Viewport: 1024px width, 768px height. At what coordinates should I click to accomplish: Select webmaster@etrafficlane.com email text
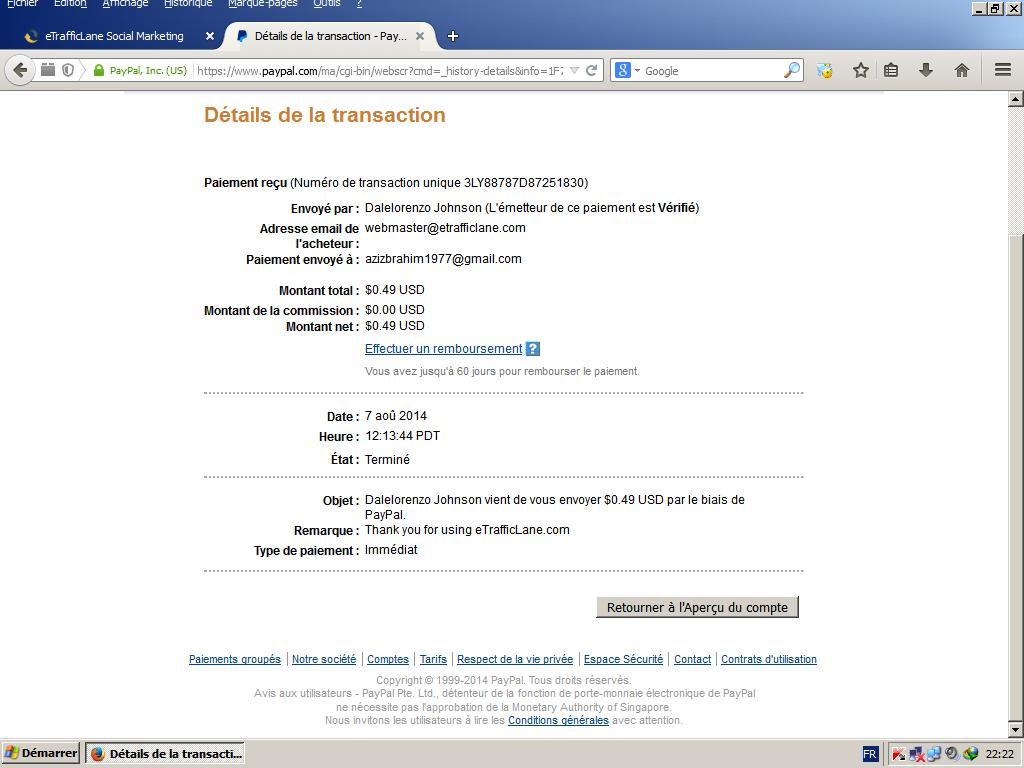(x=445, y=228)
